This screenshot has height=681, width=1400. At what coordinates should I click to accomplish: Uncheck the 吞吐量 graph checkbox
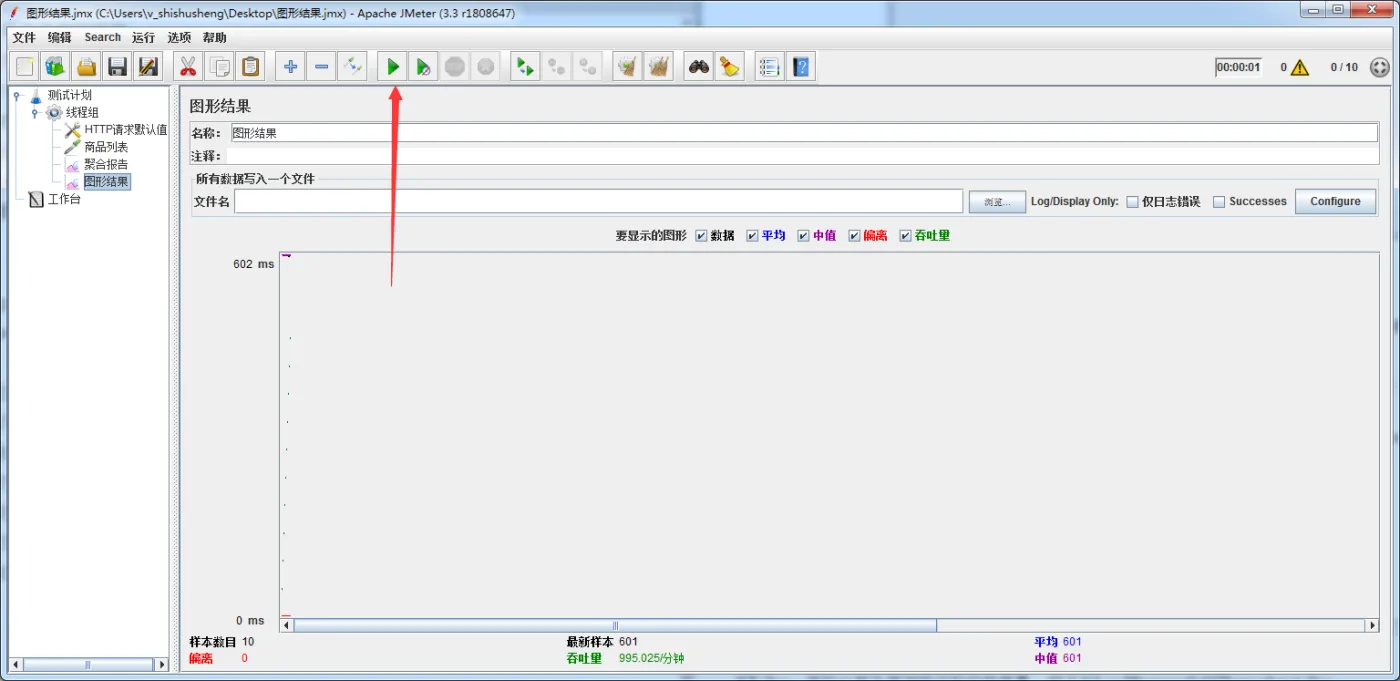[x=905, y=236]
